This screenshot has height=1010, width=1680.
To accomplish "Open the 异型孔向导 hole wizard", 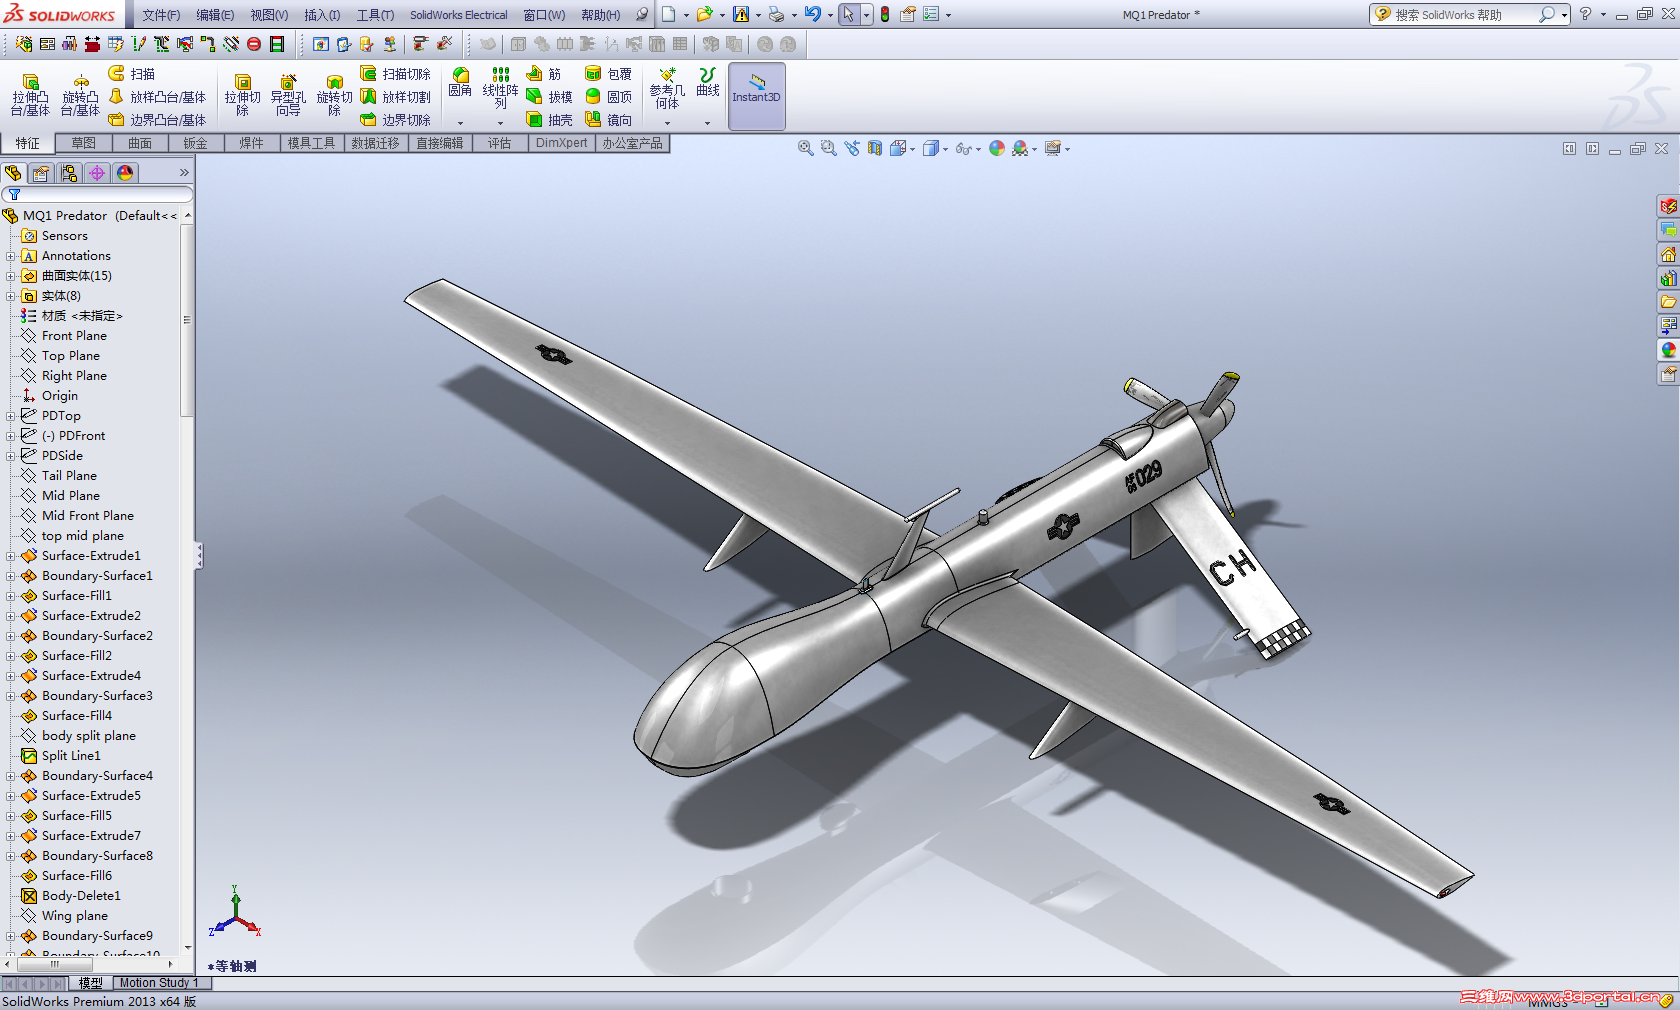I will click(x=288, y=95).
